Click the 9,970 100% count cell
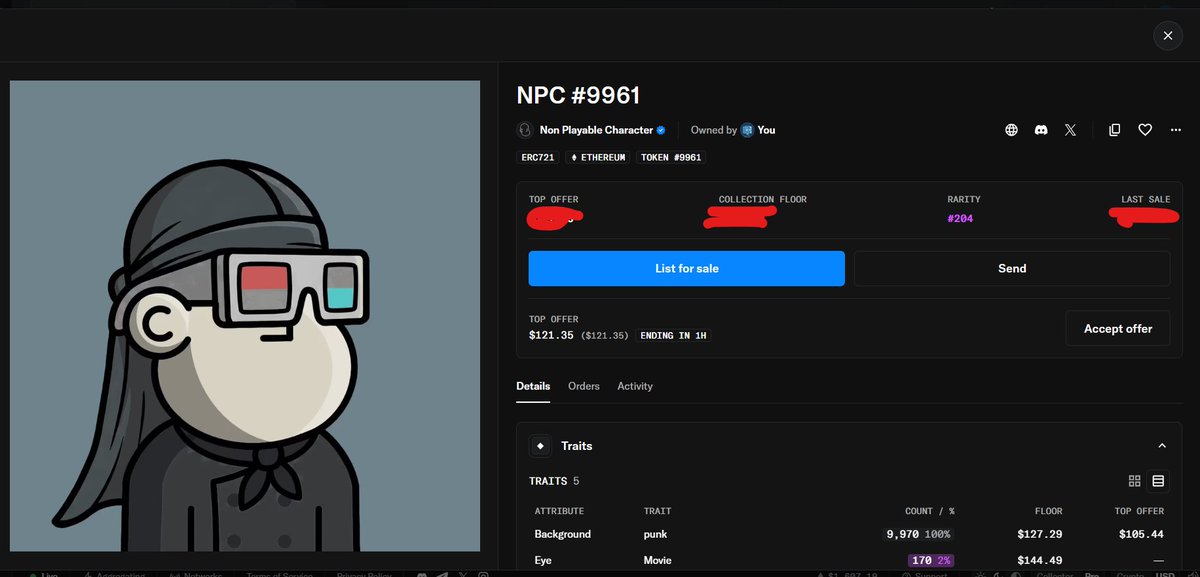The height and width of the screenshot is (577, 1200). pos(919,534)
